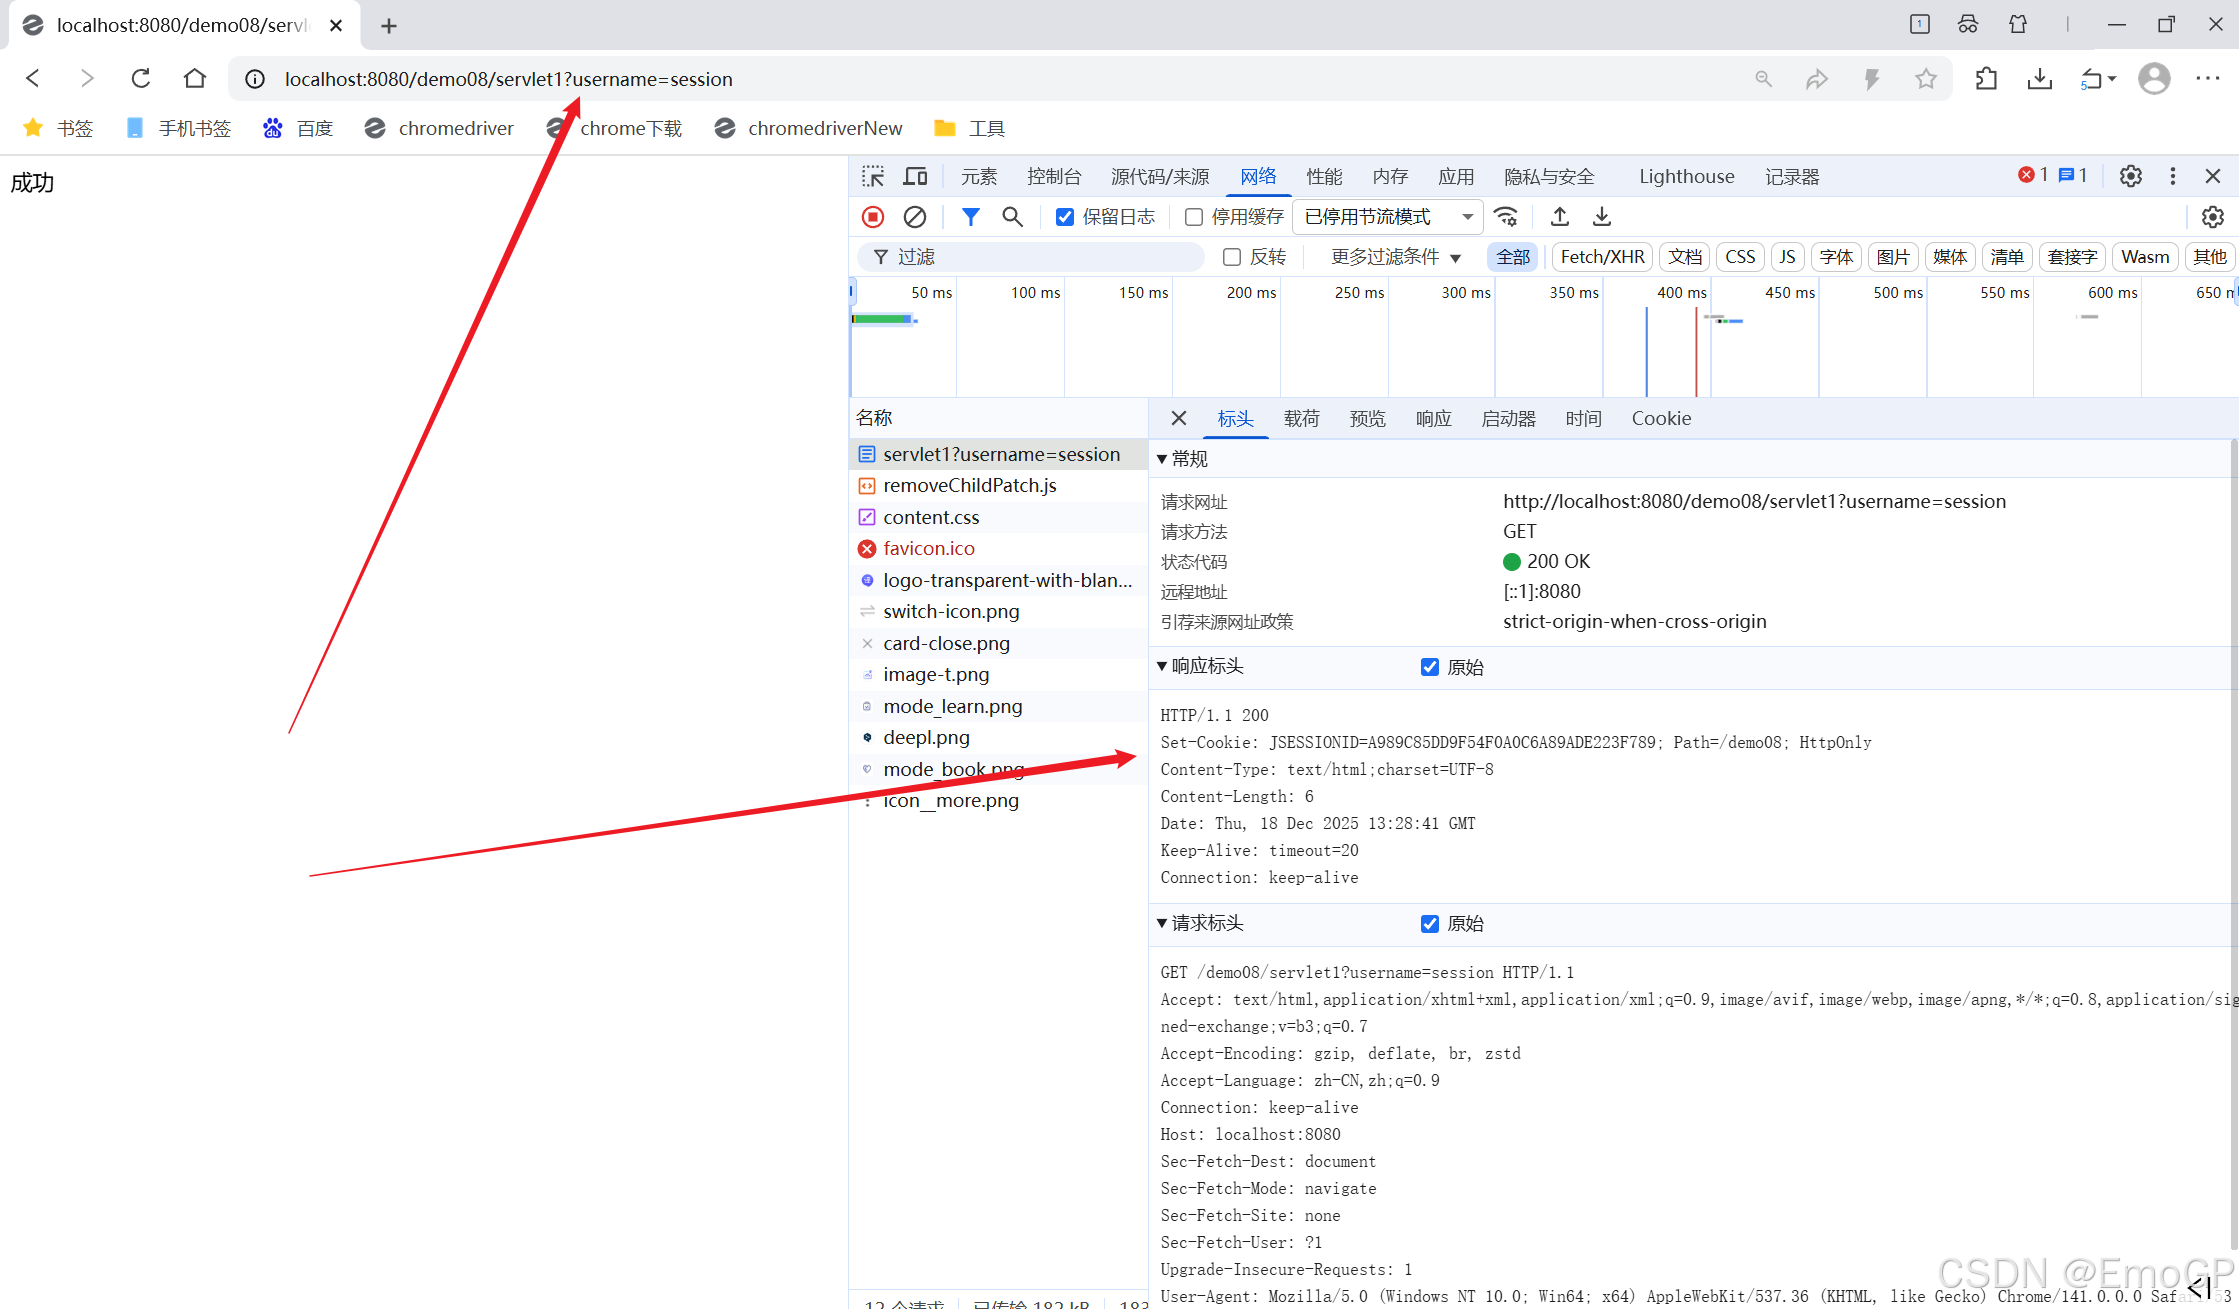The height and width of the screenshot is (1309, 2239).
Task: Select favicon.ico in request list
Action: [x=928, y=549]
